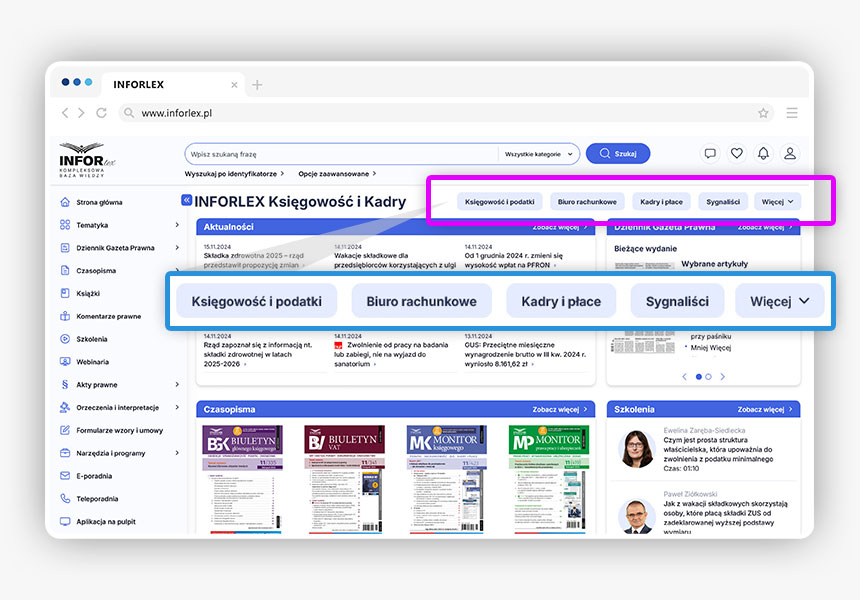Open the user account profile icon
Image resolution: width=860 pixels, height=600 pixels.
790,154
